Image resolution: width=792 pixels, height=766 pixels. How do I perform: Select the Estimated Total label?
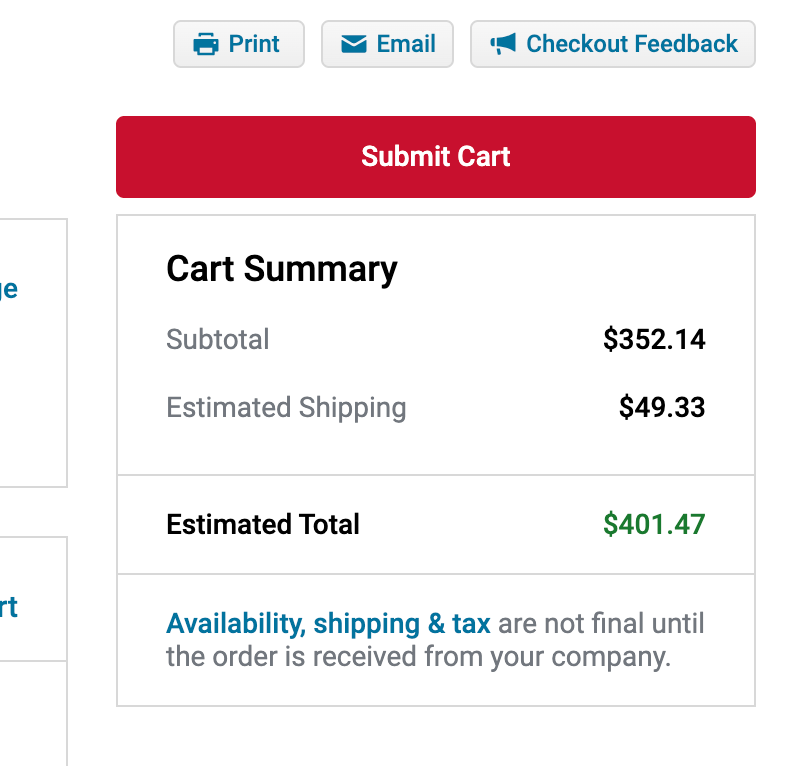[263, 524]
